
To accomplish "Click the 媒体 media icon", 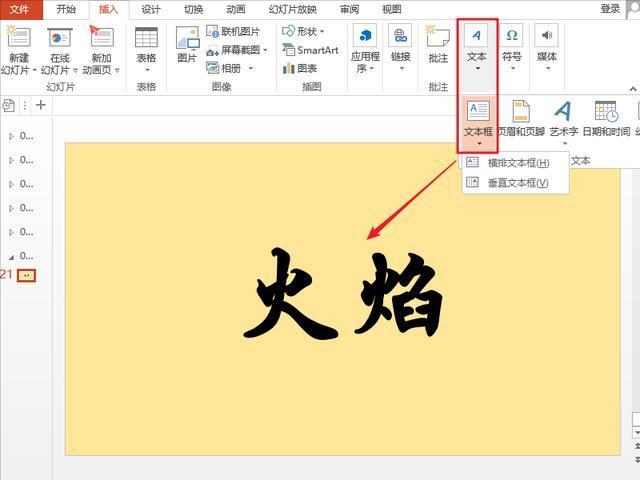I will [547, 36].
